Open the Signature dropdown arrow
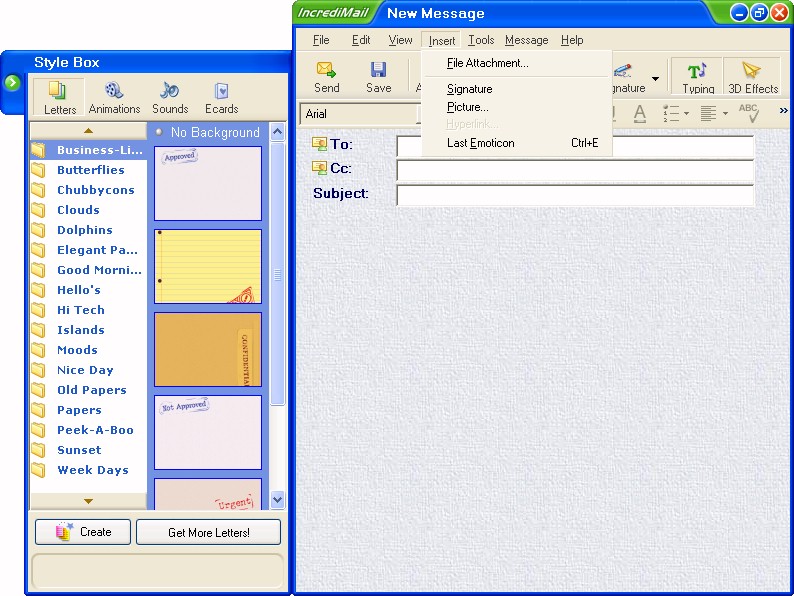The height and width of the screenshot is (596, 794). [x=656, y=79]
